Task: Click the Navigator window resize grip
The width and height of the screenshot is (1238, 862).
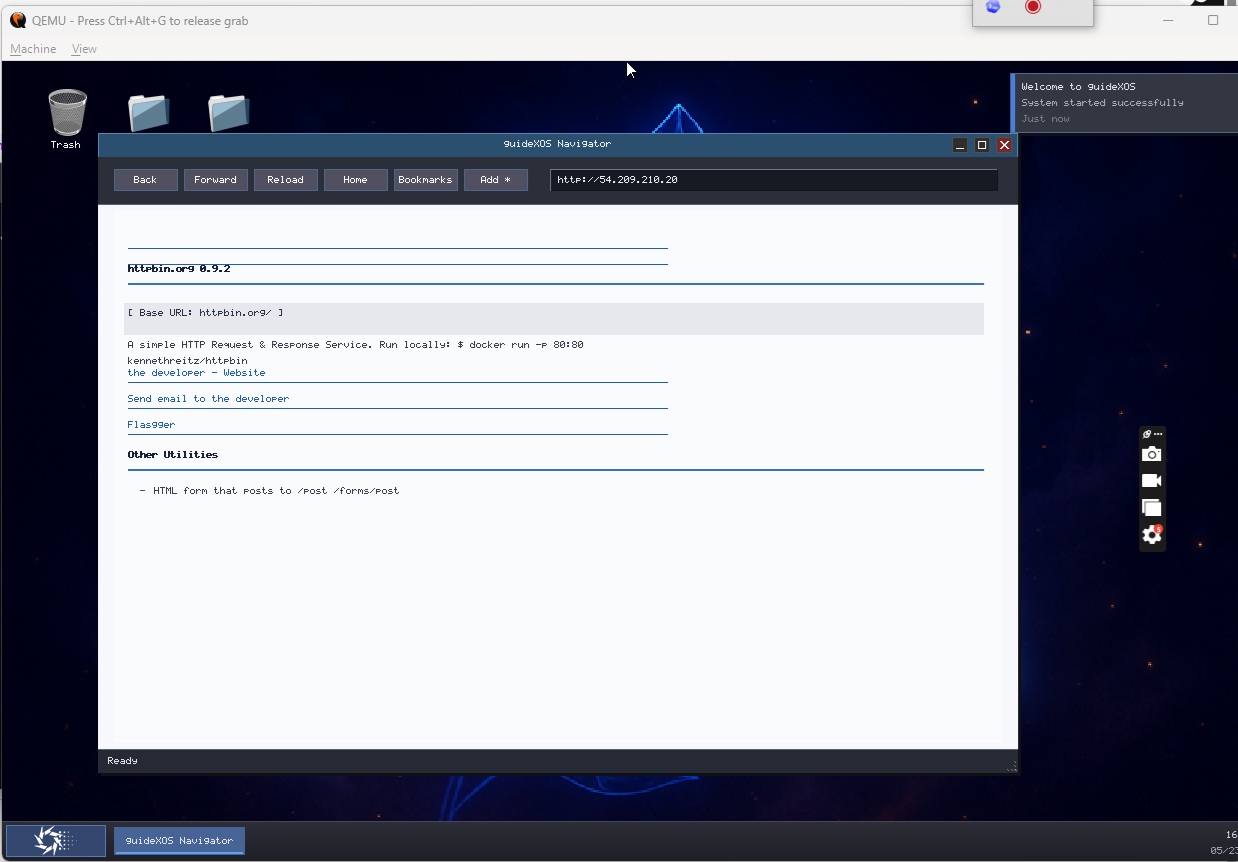Action: pos(1011,766)
